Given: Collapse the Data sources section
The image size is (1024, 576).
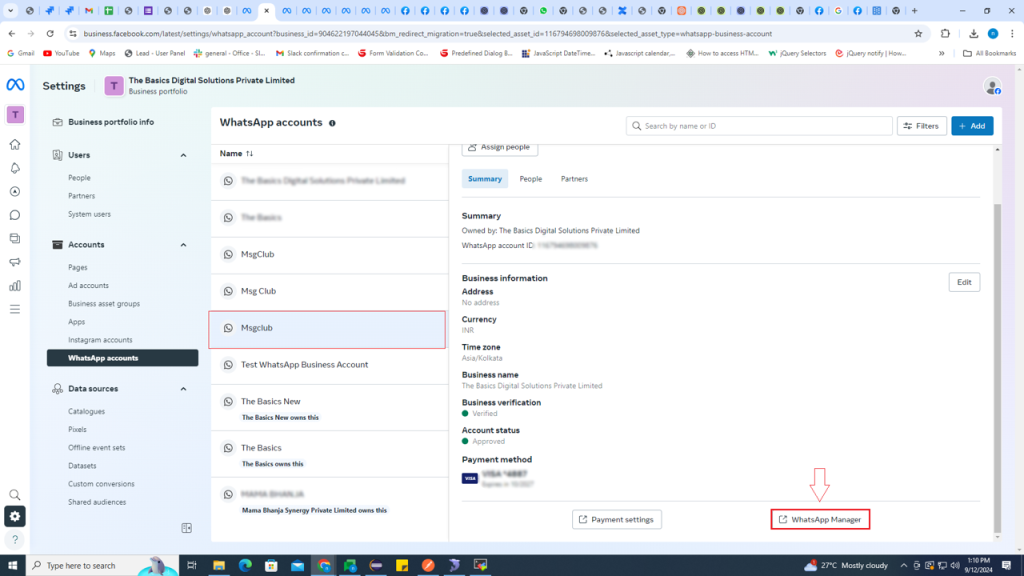Looking at the screenshot, I should [x=184, y=389].
